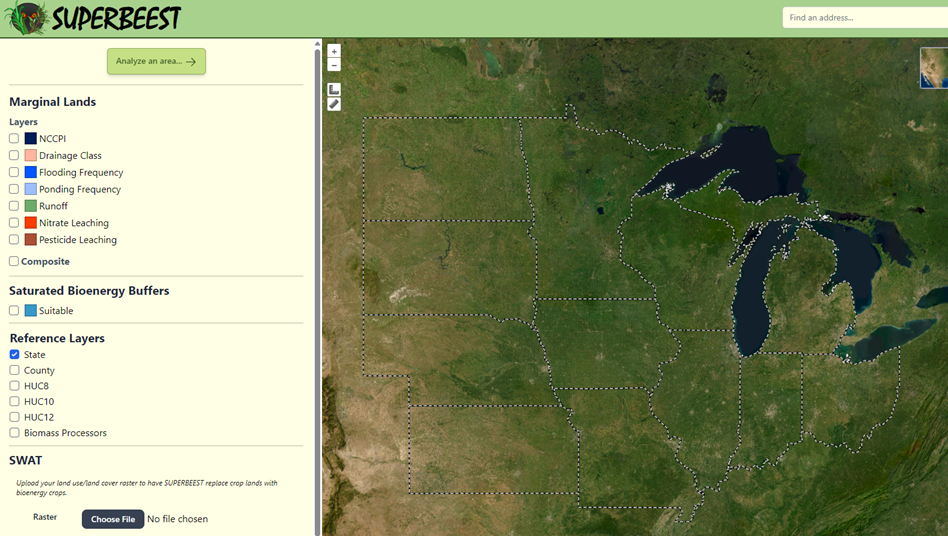Viewport: 948px width, 536px height.
Task: Enable the Drainage Class layer checkbox
Action: click(14, 155)
